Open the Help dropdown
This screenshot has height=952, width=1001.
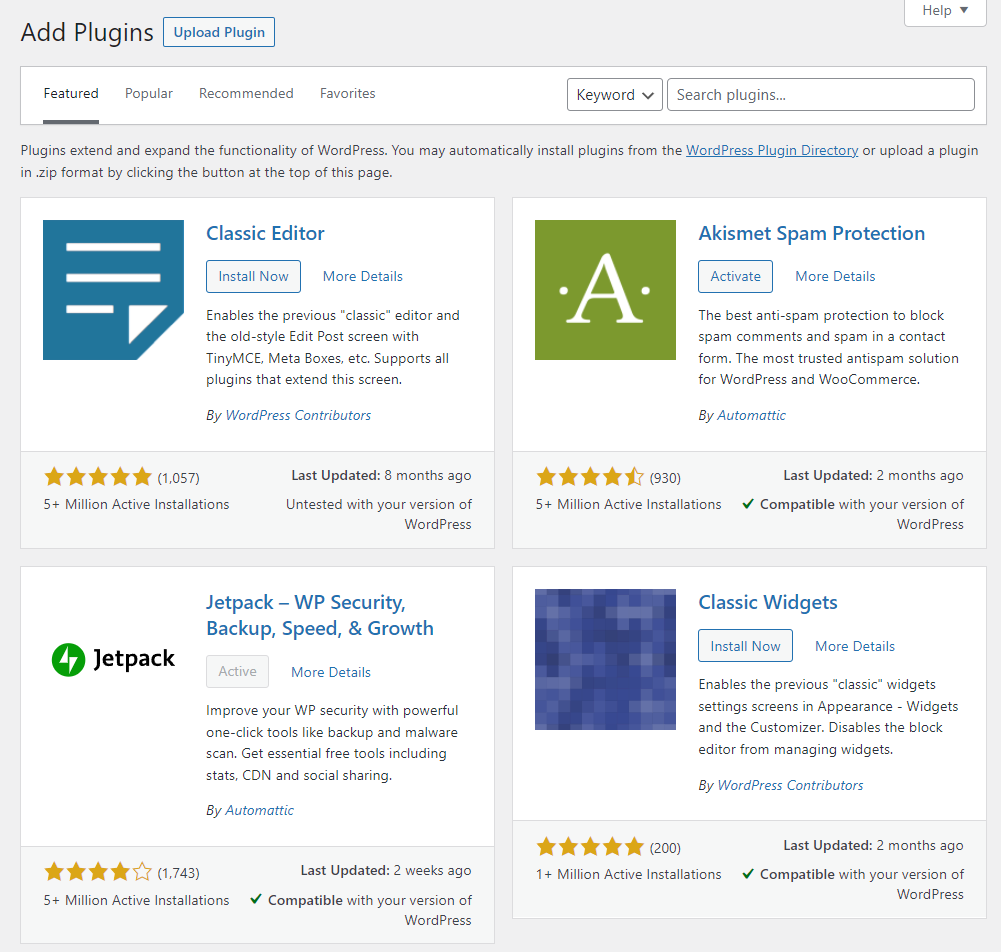click(945, 11)
